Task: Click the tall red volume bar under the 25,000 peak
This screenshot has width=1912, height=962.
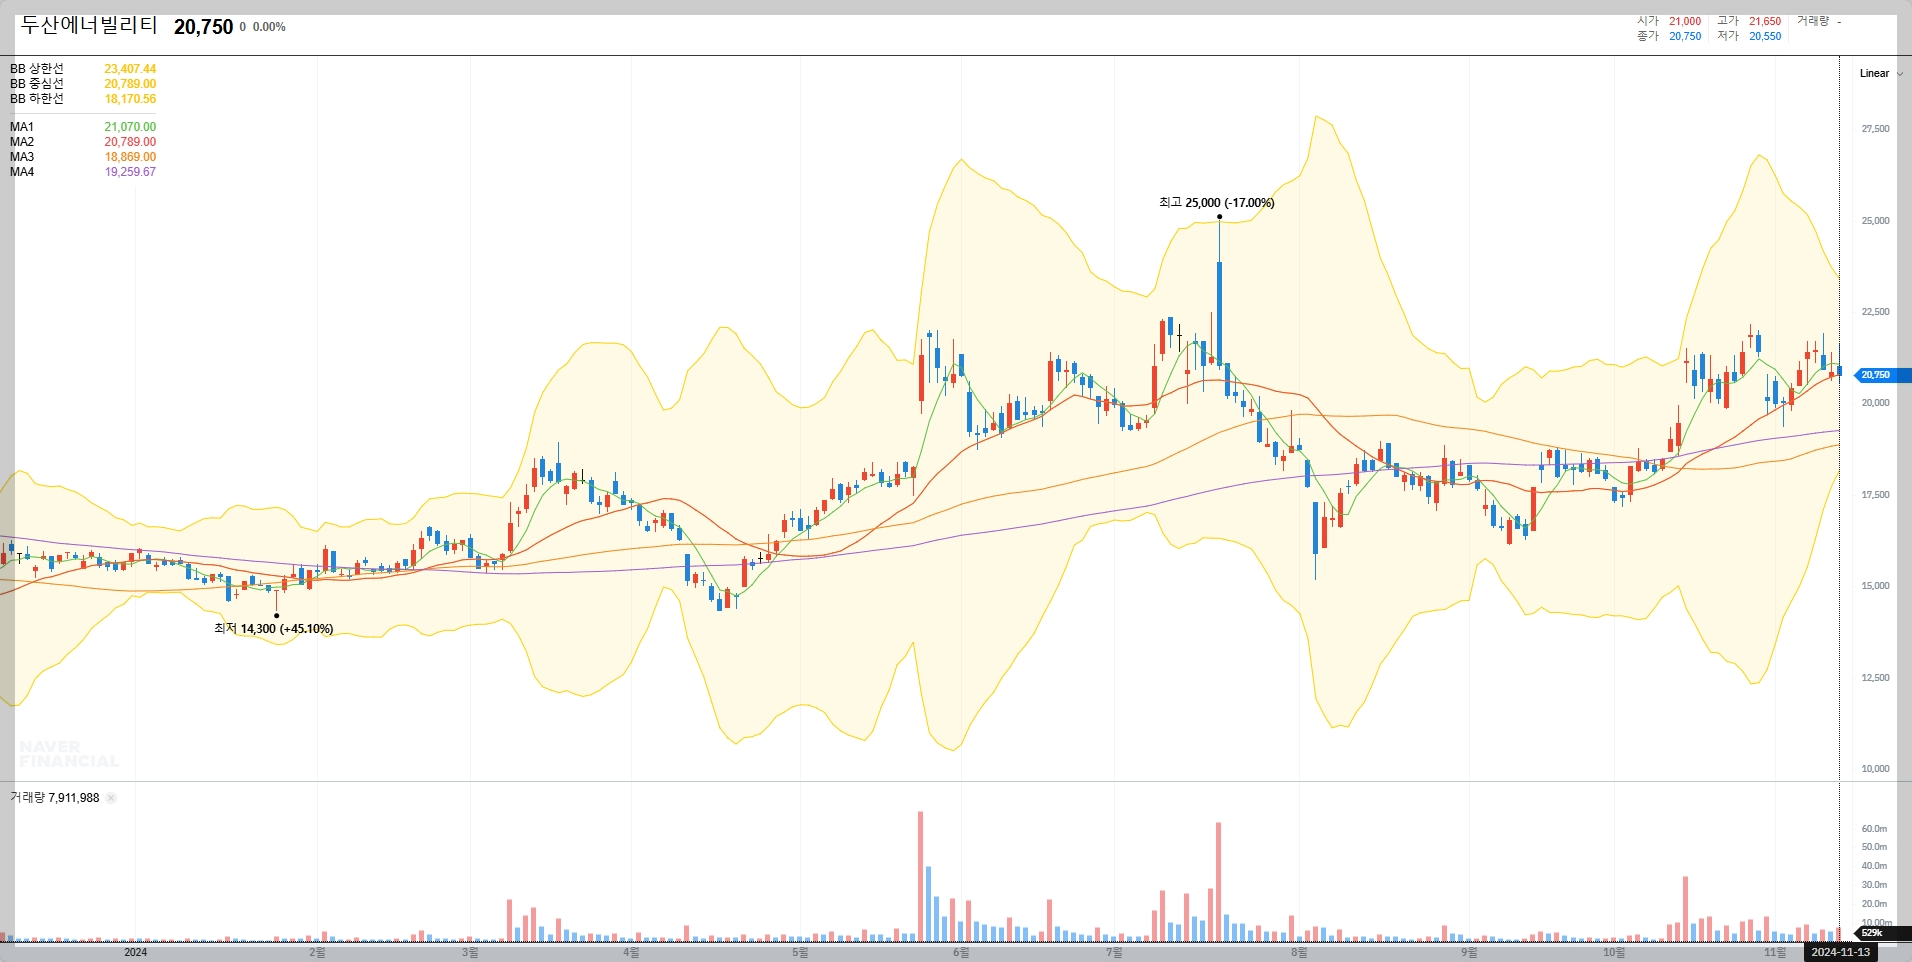Action: [x=1219, y=882]
